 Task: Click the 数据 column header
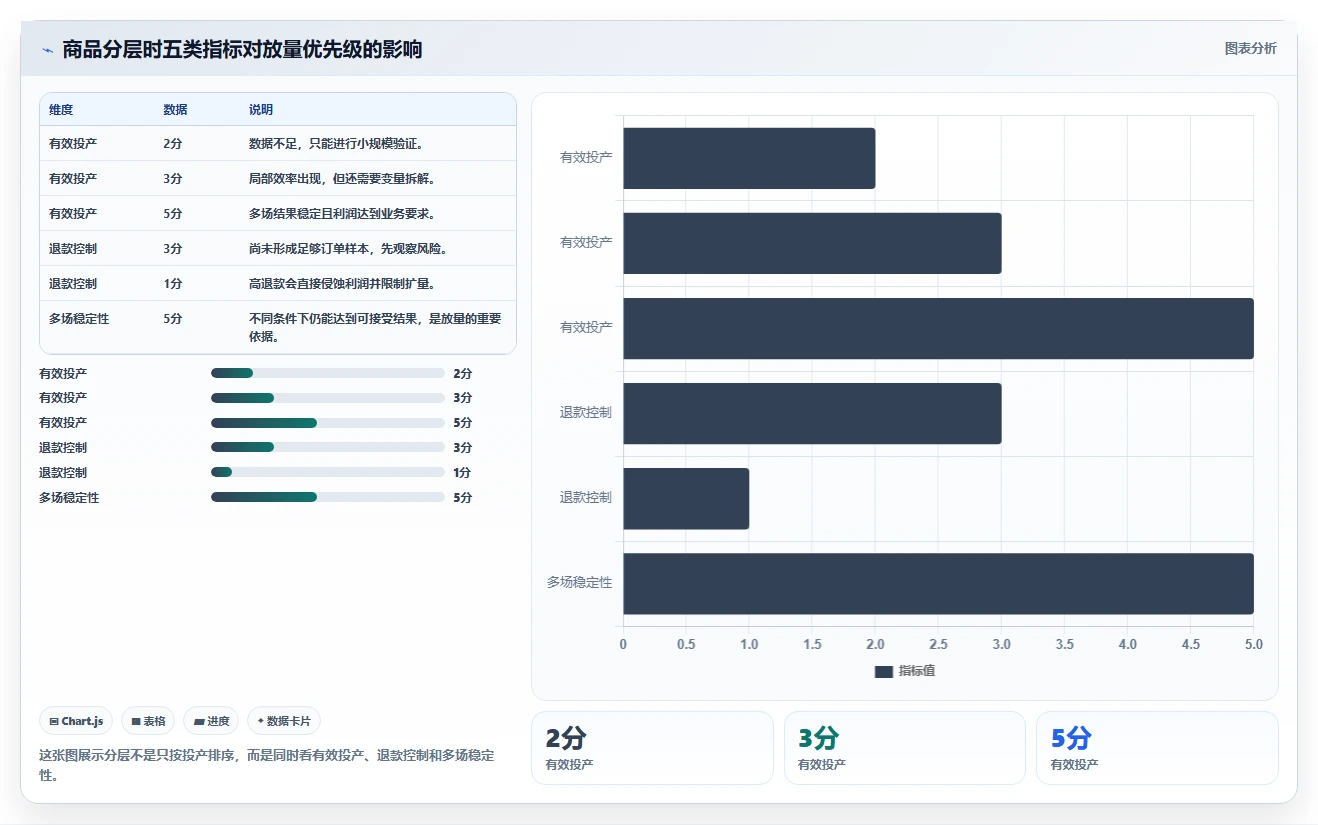point(175,110)
